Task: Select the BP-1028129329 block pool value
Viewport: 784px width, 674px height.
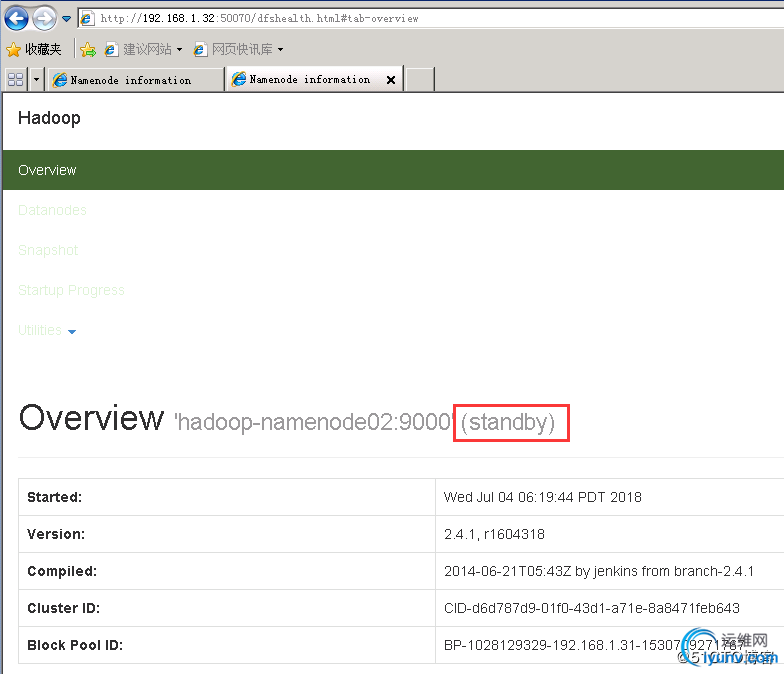Action: (x=594, y=645)
